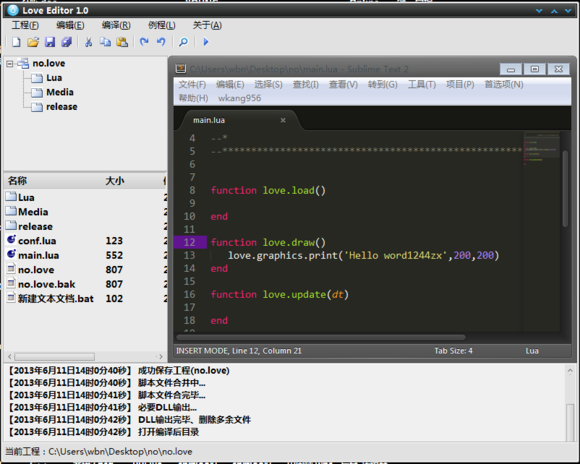The height and width of the screenshot is (464, 580).
Task: Sort file list by 大小 column
Action: pyautogui.click(x=115, y=181)
